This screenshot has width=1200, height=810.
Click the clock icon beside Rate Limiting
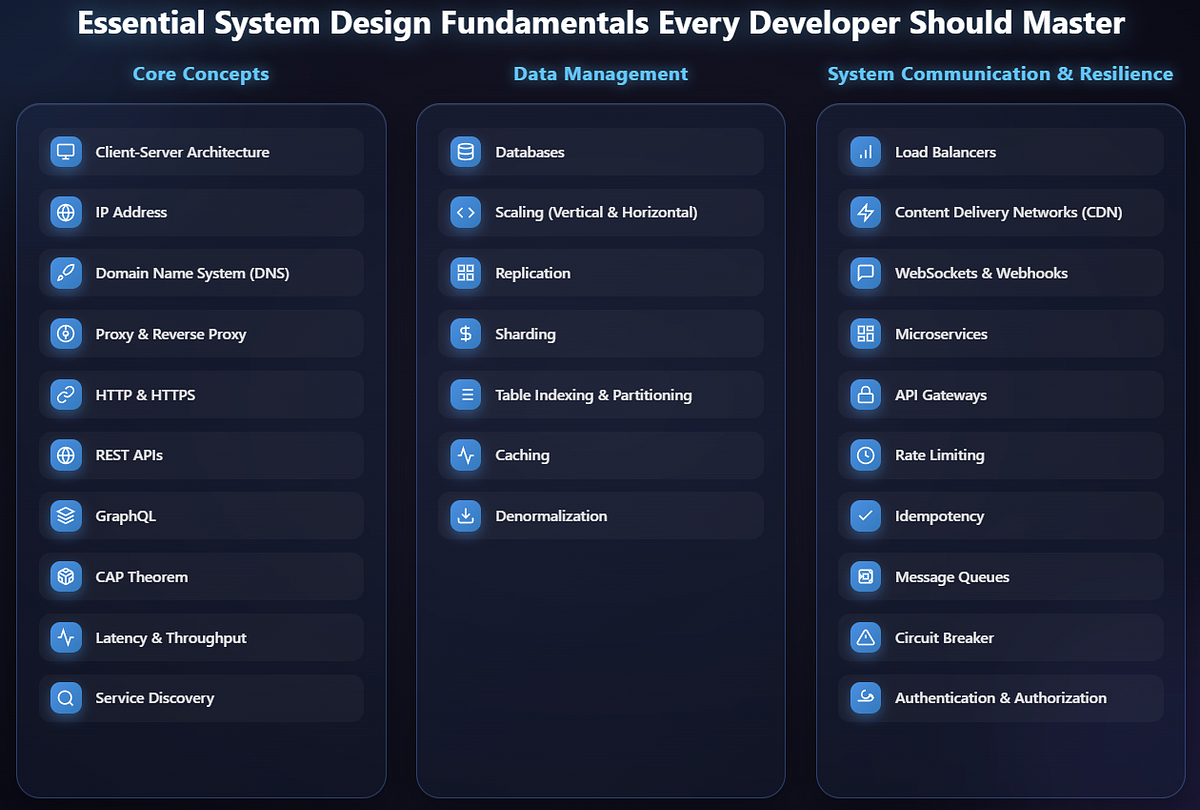click(865, 455)
